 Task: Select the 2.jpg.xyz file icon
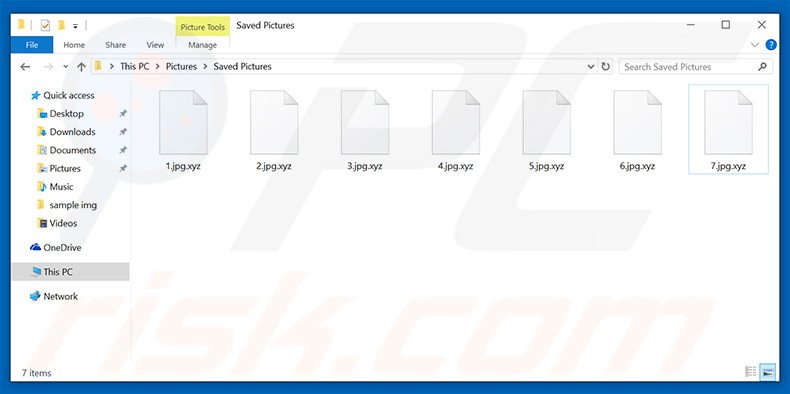[274, 122]
